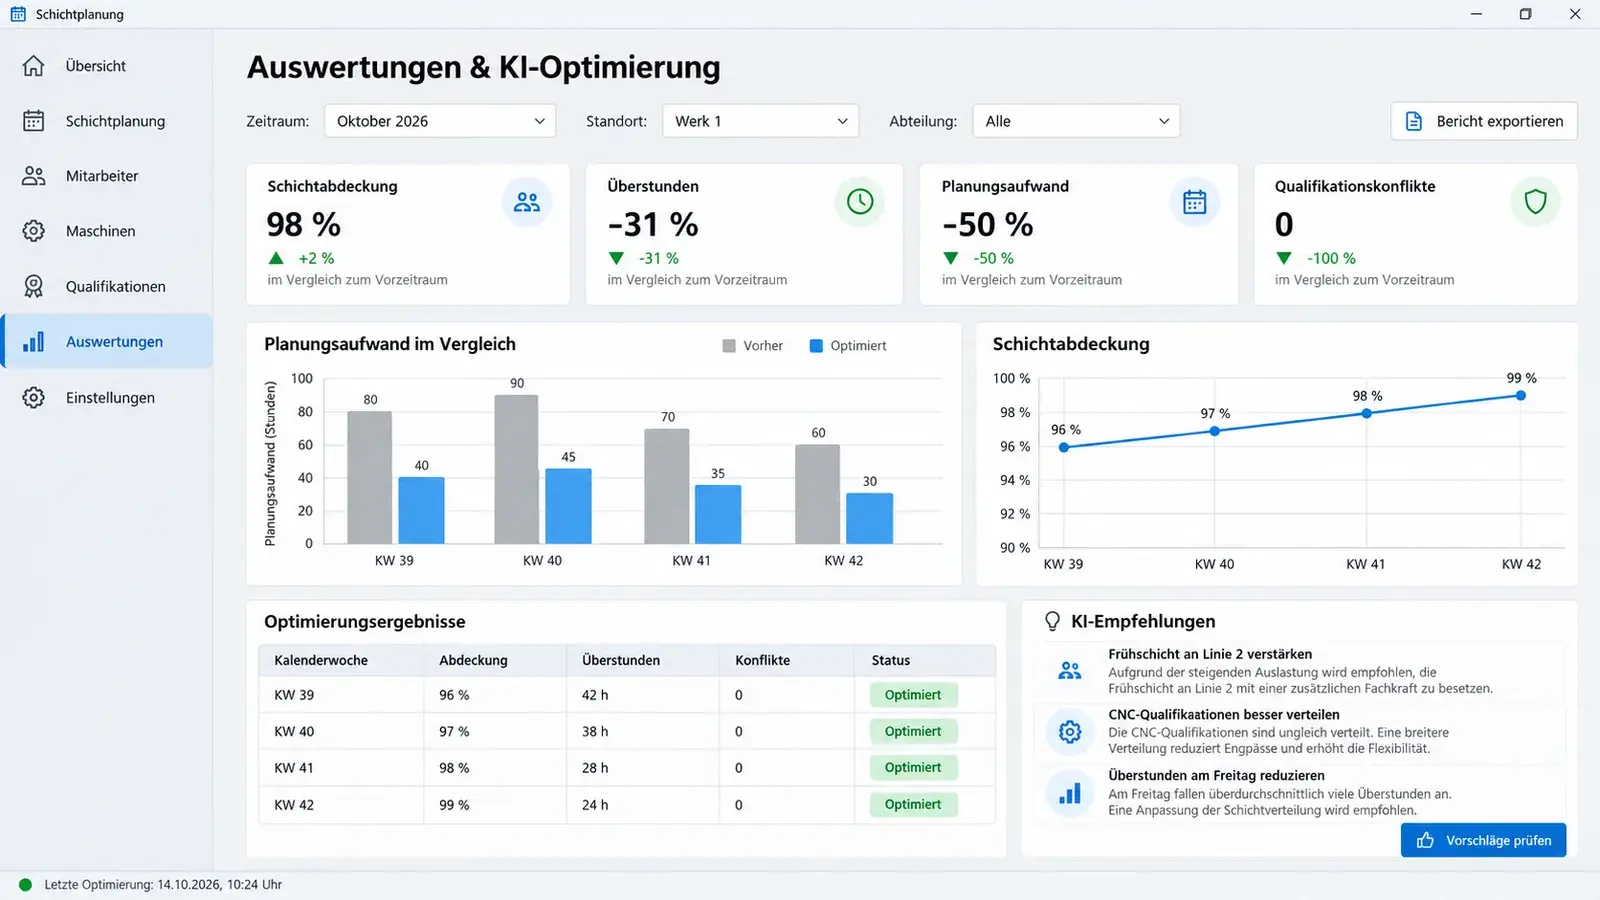The image size is (1600, 900).
Task: Click the Letzte Optimierung status bar text
Action: (x=163, y=885)
